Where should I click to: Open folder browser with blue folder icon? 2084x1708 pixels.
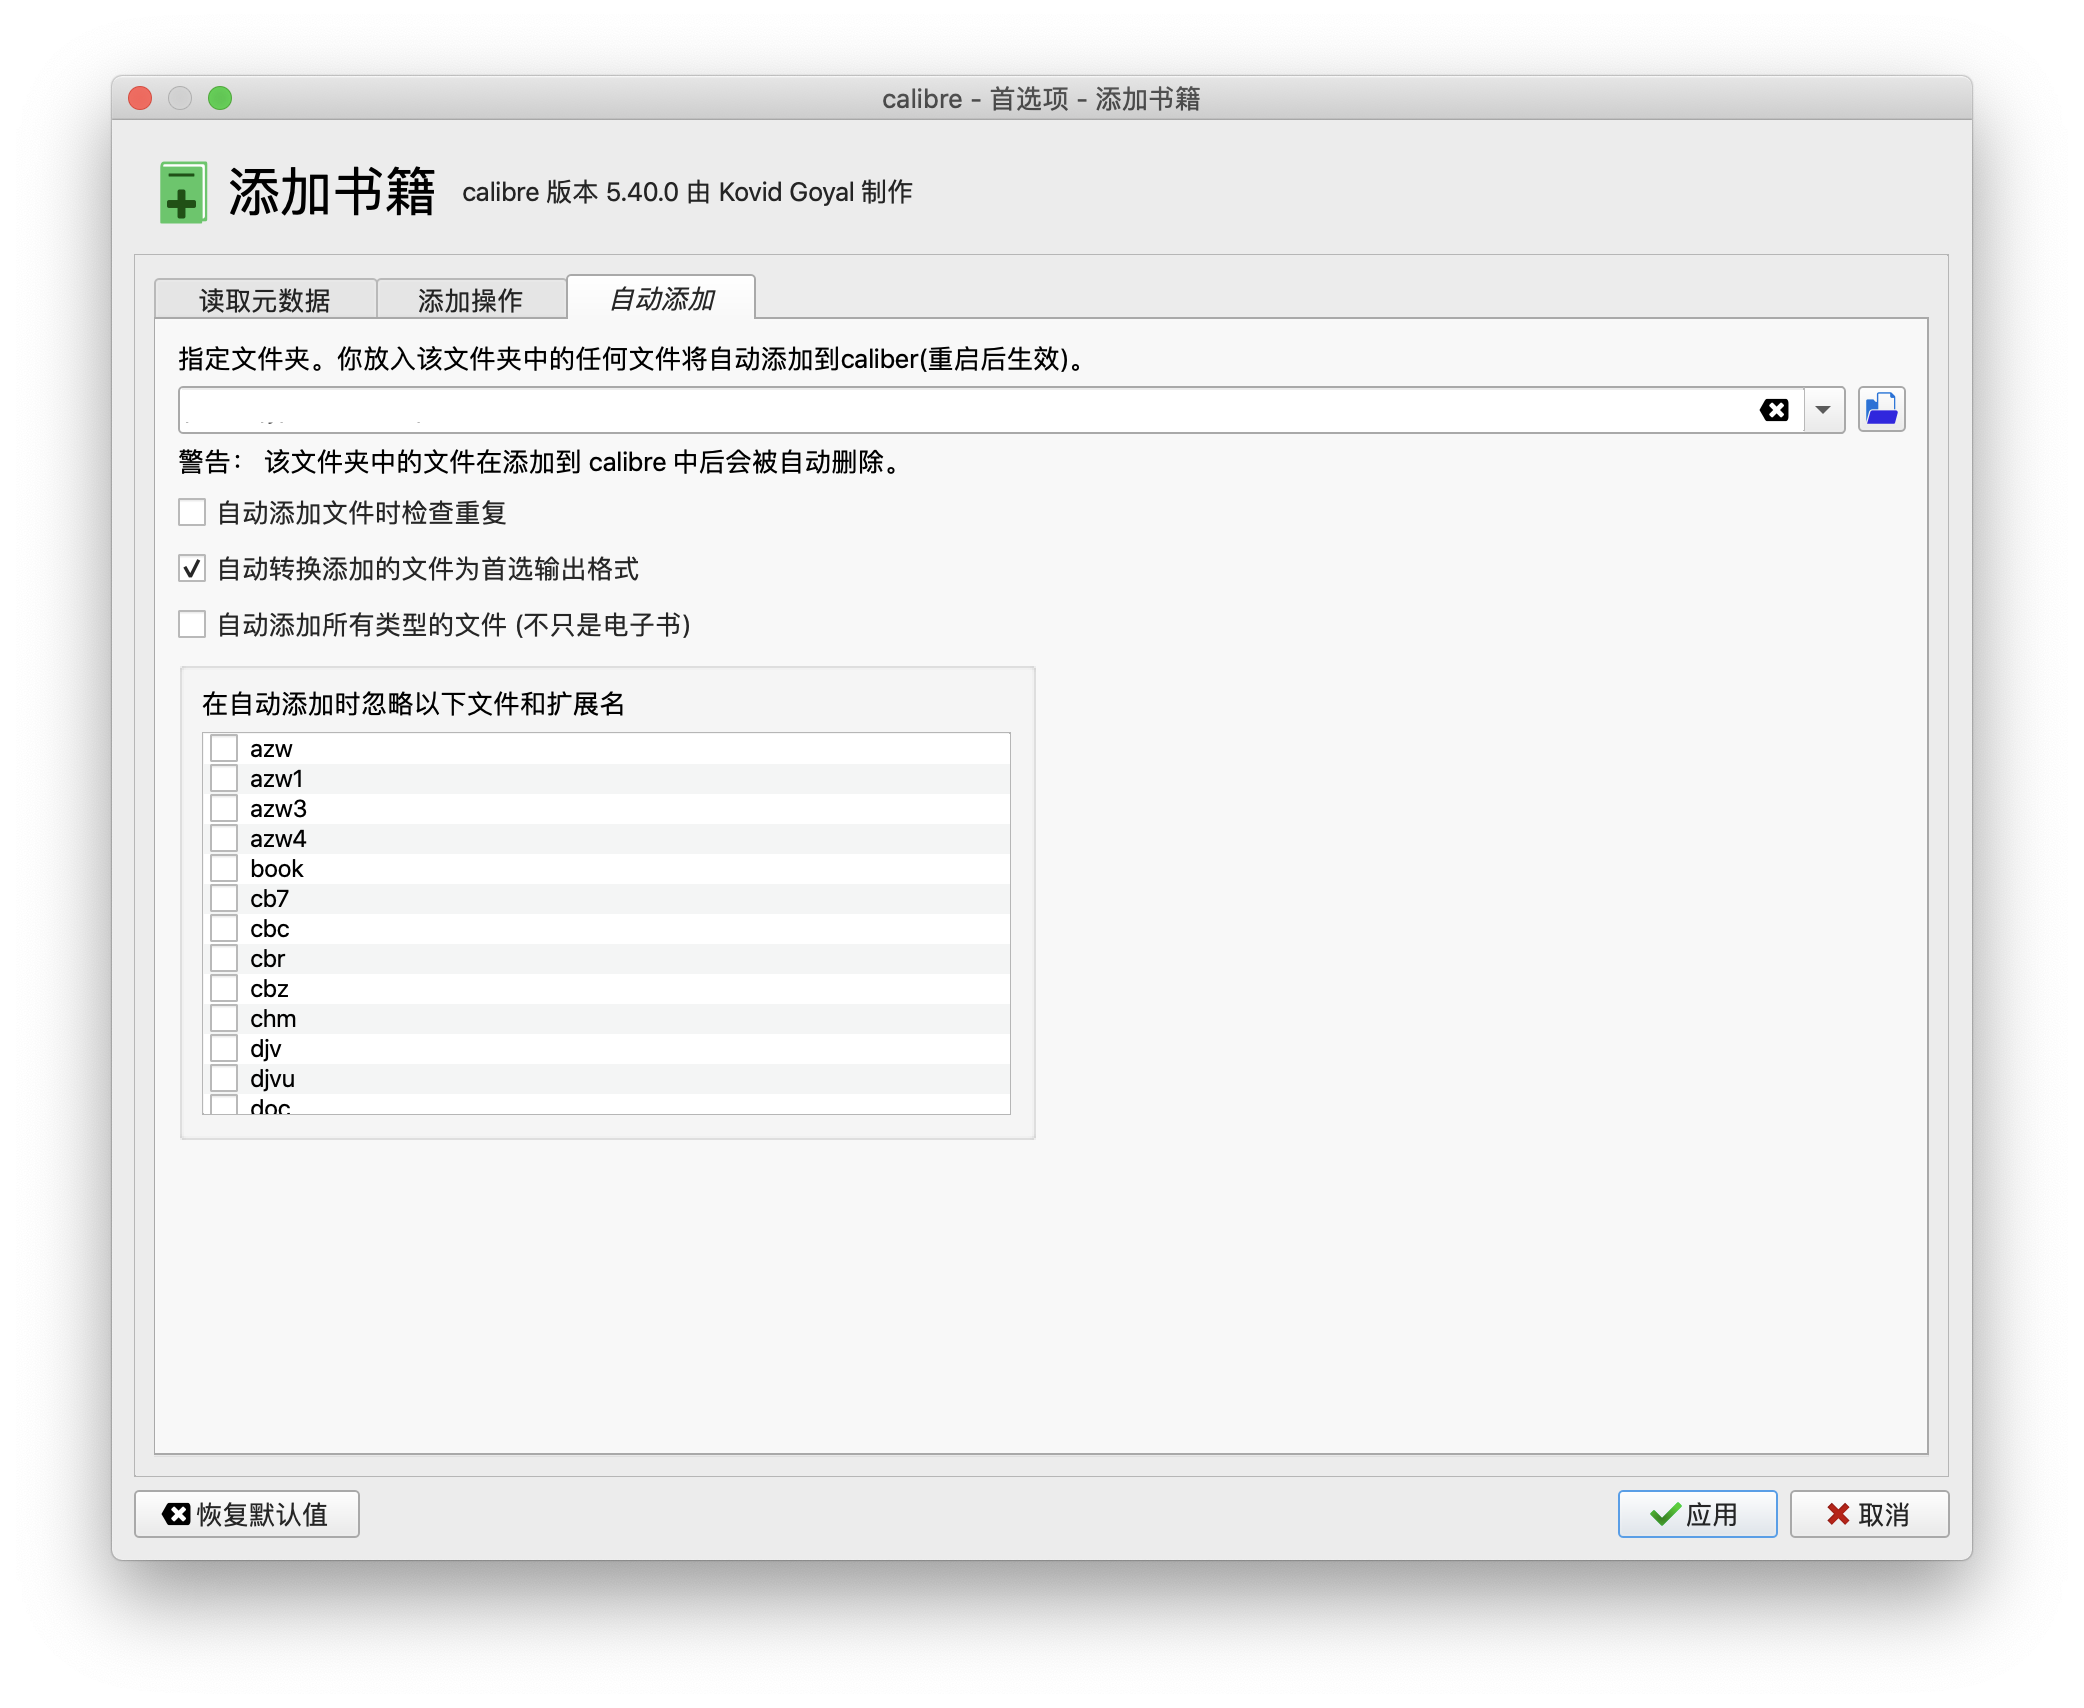[x=1881, y=410]
